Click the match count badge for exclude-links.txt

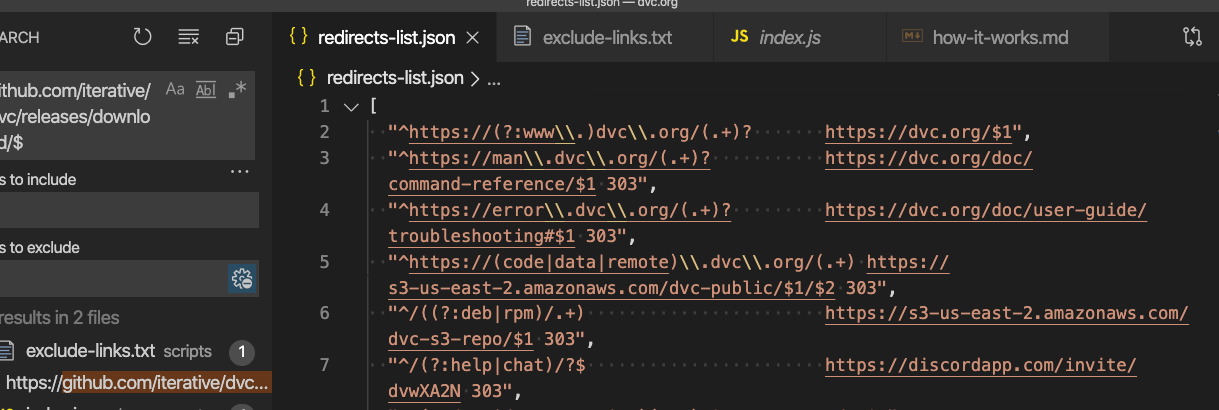(x=241, y=351)
